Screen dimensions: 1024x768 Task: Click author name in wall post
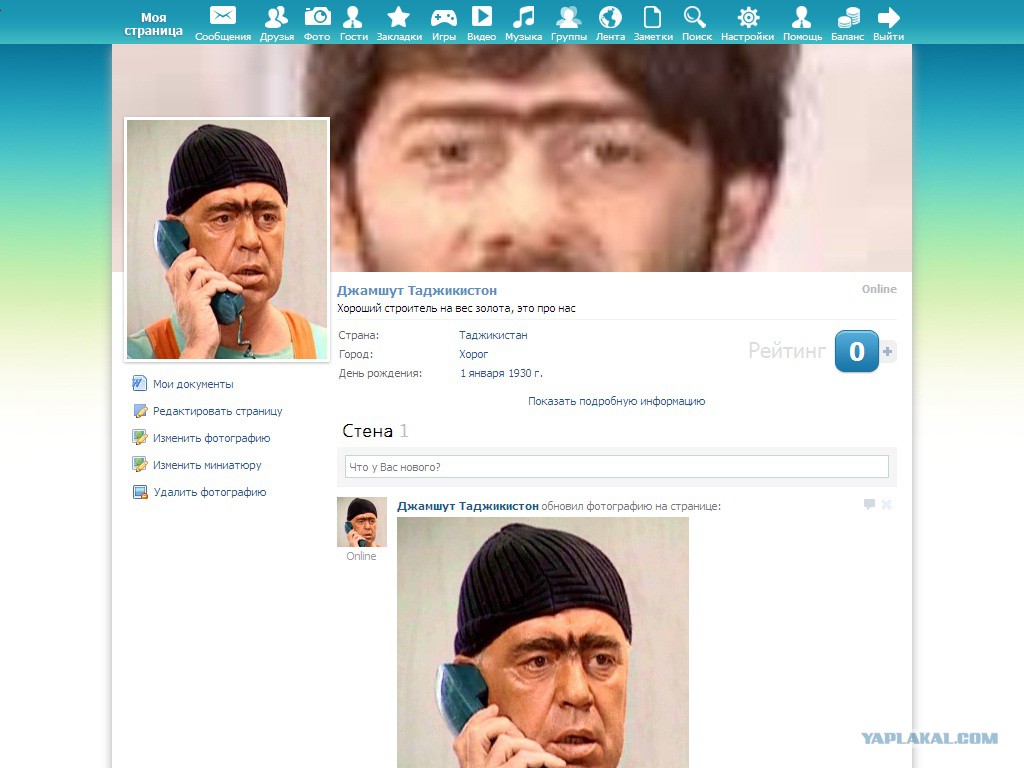(x=468, y=506)
